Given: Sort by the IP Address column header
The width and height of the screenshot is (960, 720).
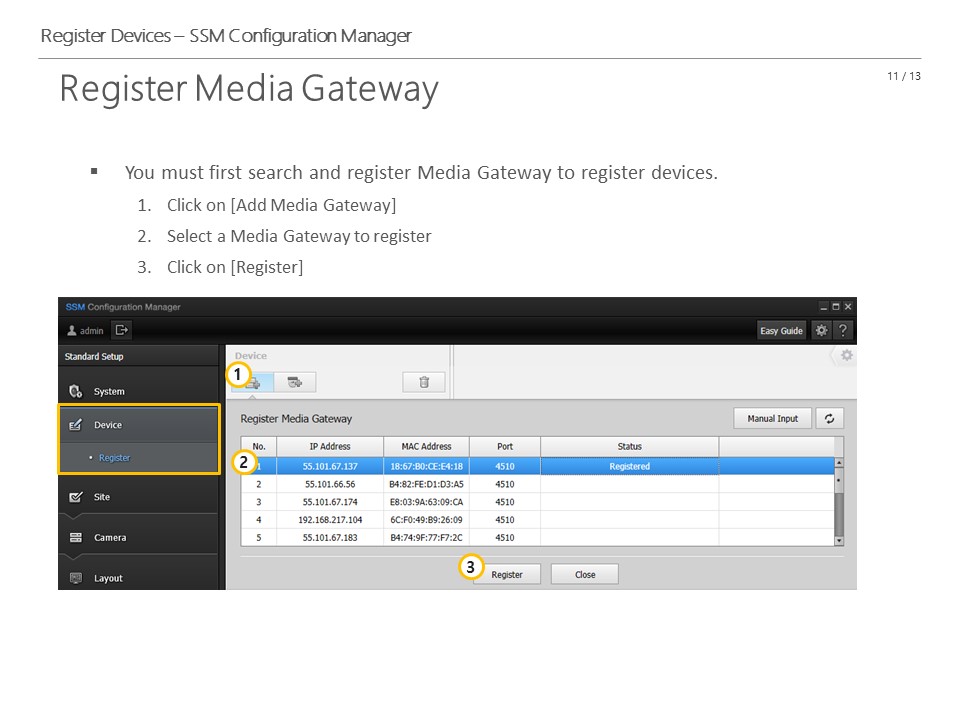Looking at the screenshot, I should tap(330, 446).
